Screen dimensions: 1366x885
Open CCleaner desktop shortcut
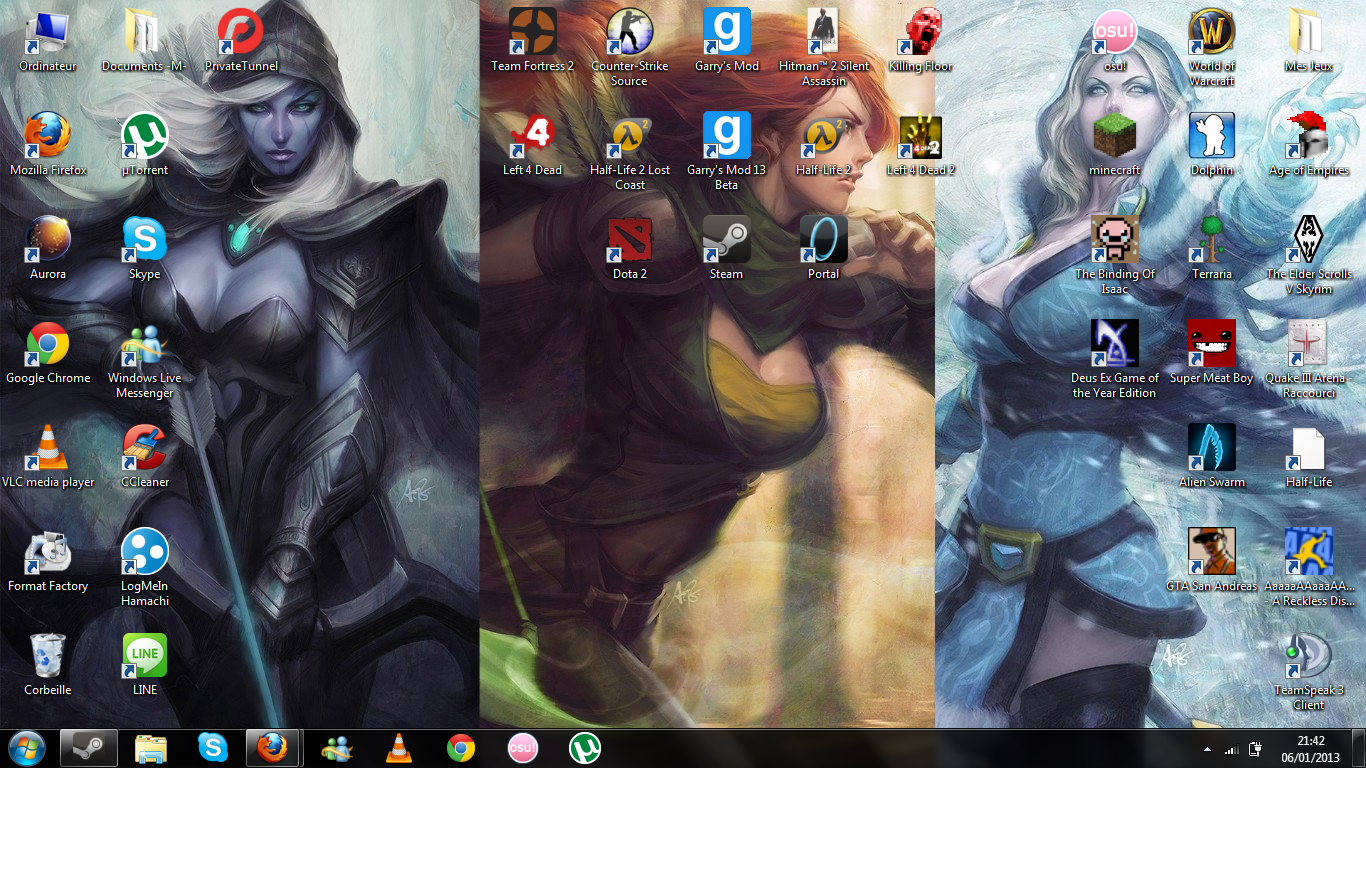pos(144,458)
